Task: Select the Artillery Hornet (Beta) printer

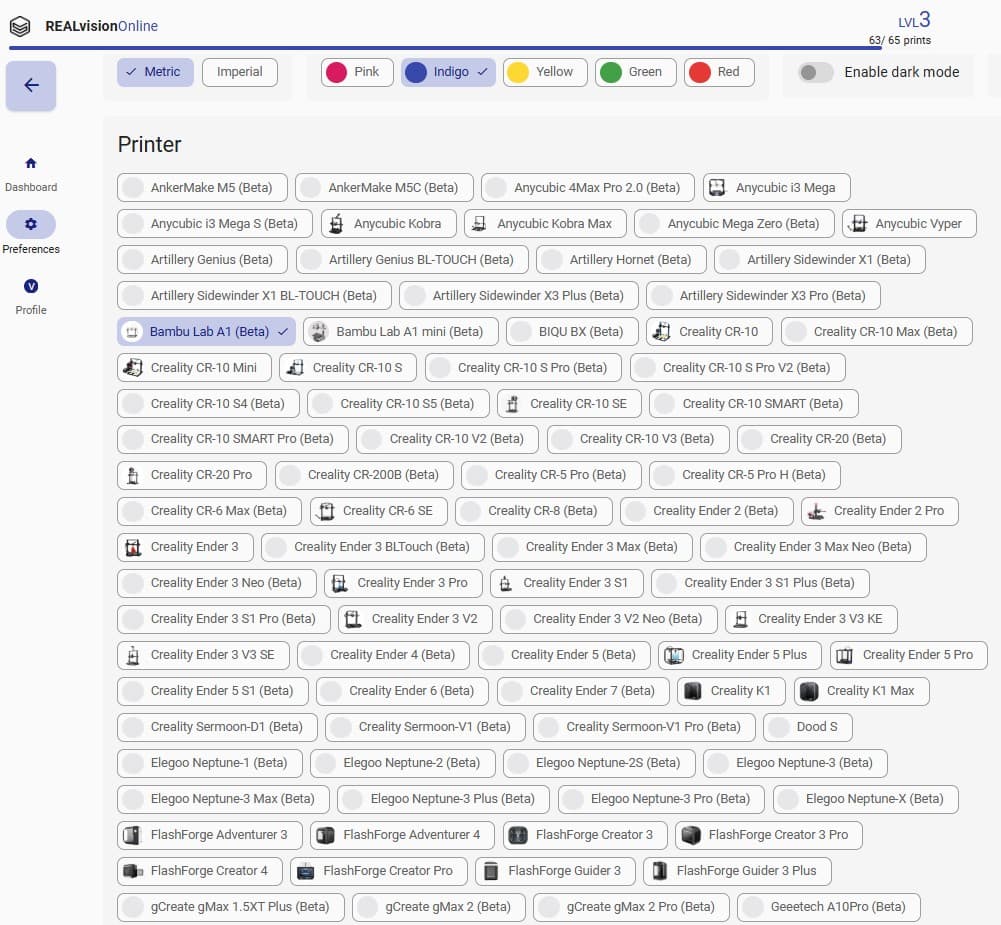Action: pyautogui.click(x=622, y=260)
